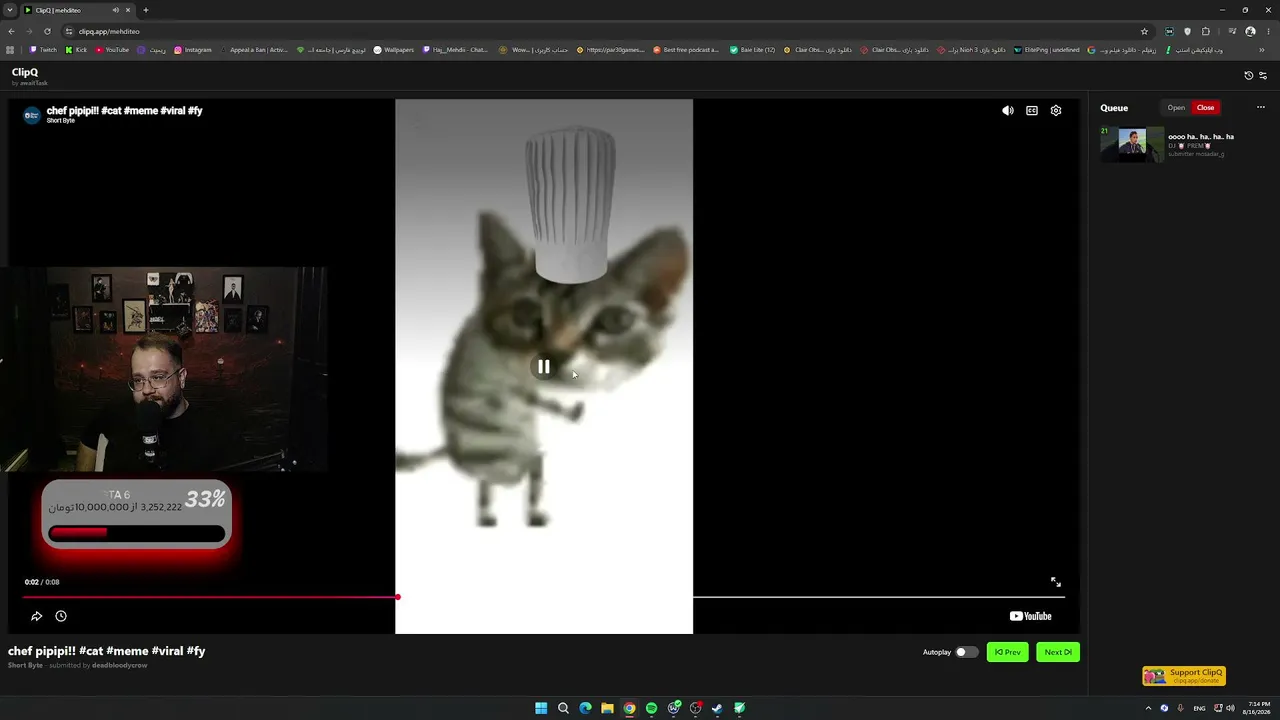Open Spotify from taskbar
The image size is (1280, 720).
click(651, 708)
